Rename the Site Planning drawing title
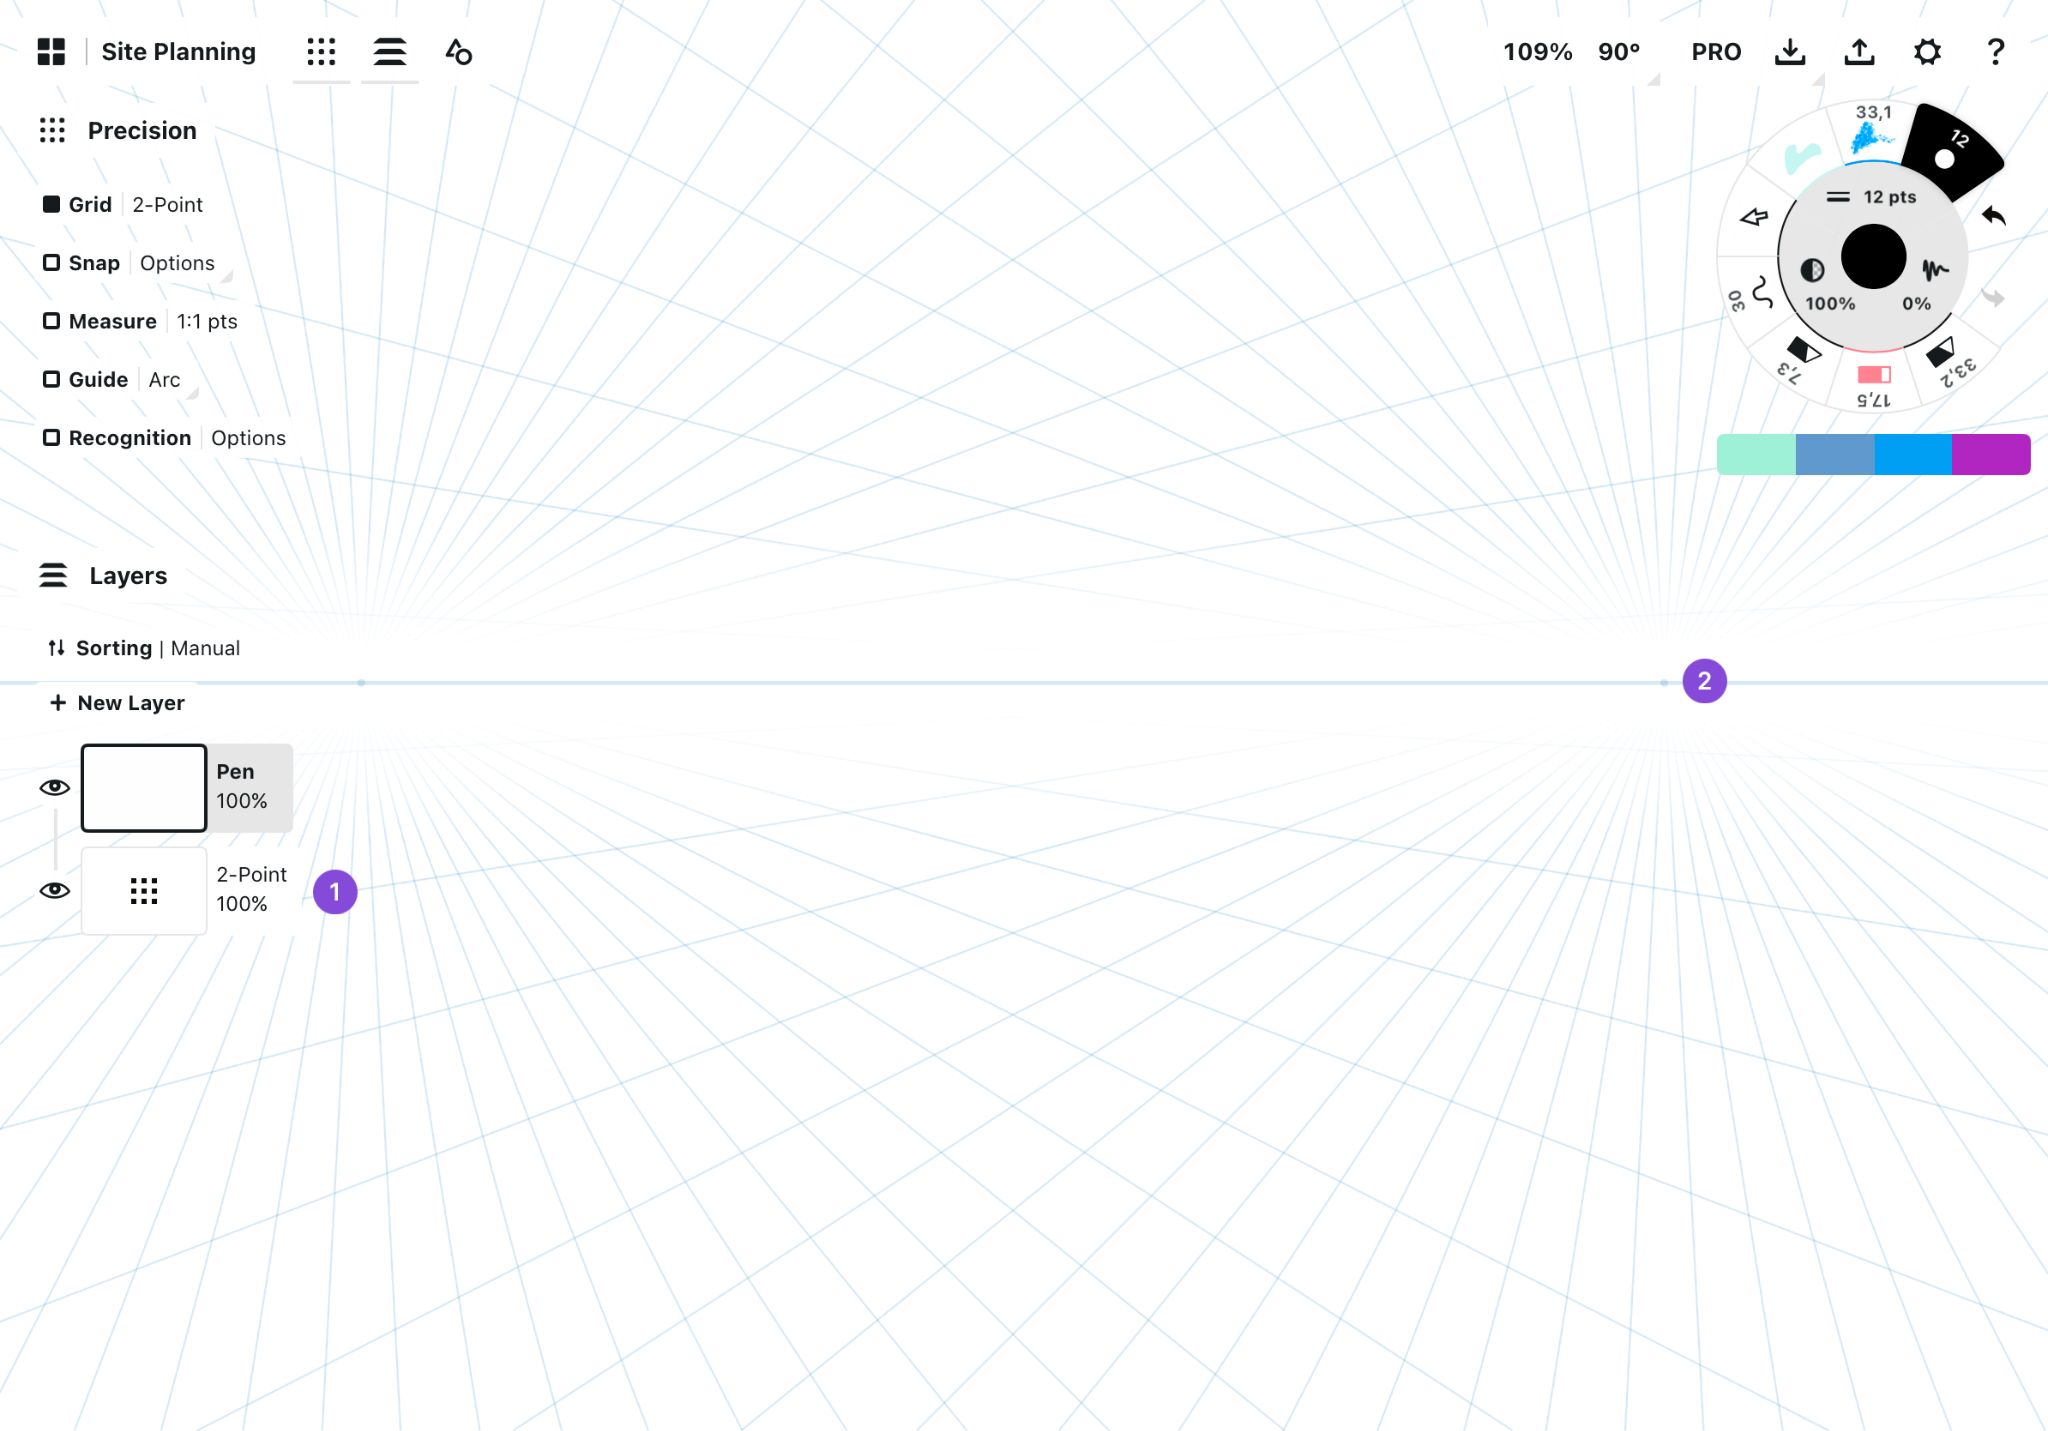Image resolution: width=2048 pixels, height=1431 pixels. click(x=178, y=52)
